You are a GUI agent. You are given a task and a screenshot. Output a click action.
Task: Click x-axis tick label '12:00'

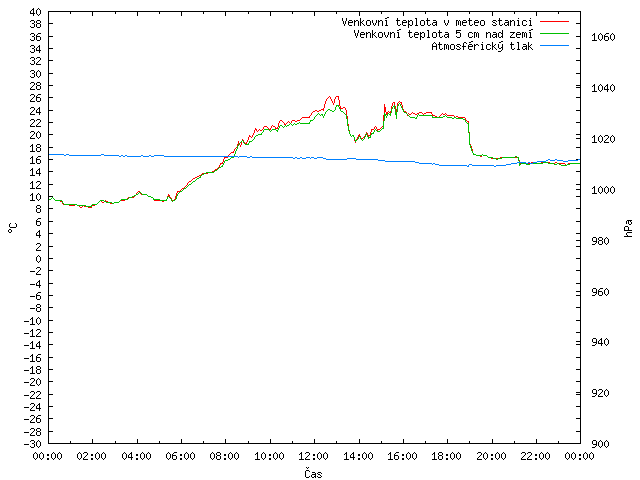point(313,456)
